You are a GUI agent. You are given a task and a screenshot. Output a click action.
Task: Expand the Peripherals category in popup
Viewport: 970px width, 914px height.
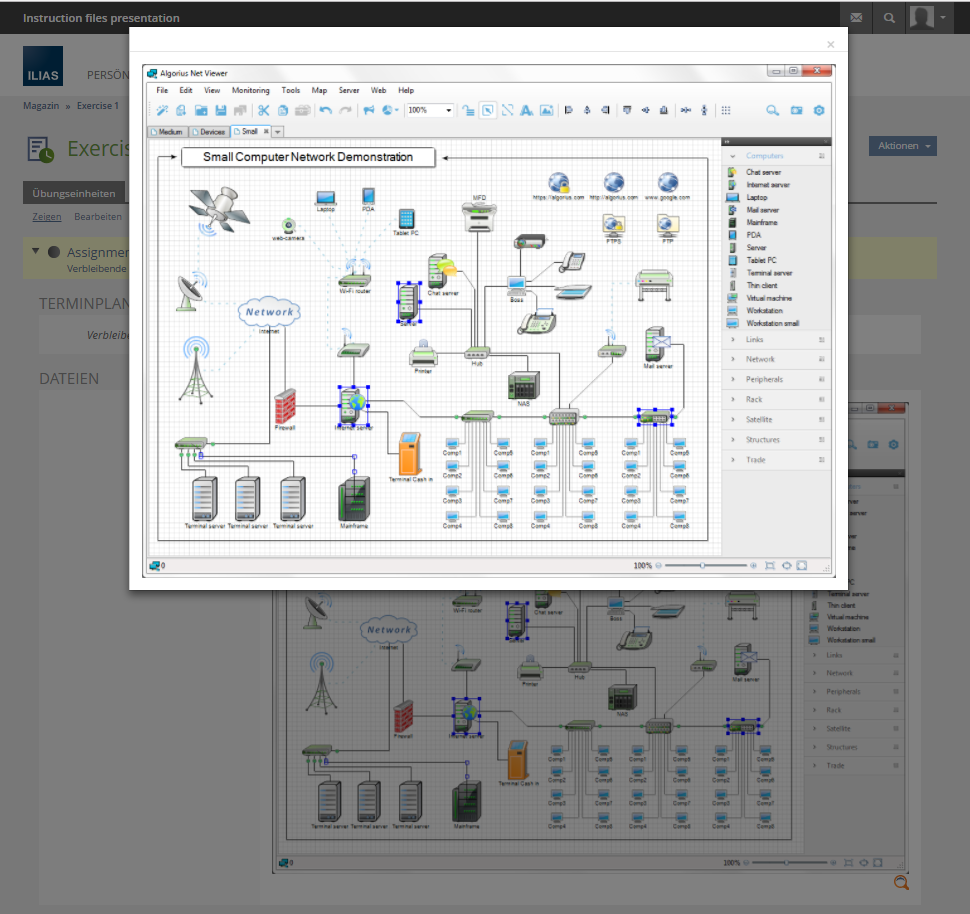coord(776,379)
